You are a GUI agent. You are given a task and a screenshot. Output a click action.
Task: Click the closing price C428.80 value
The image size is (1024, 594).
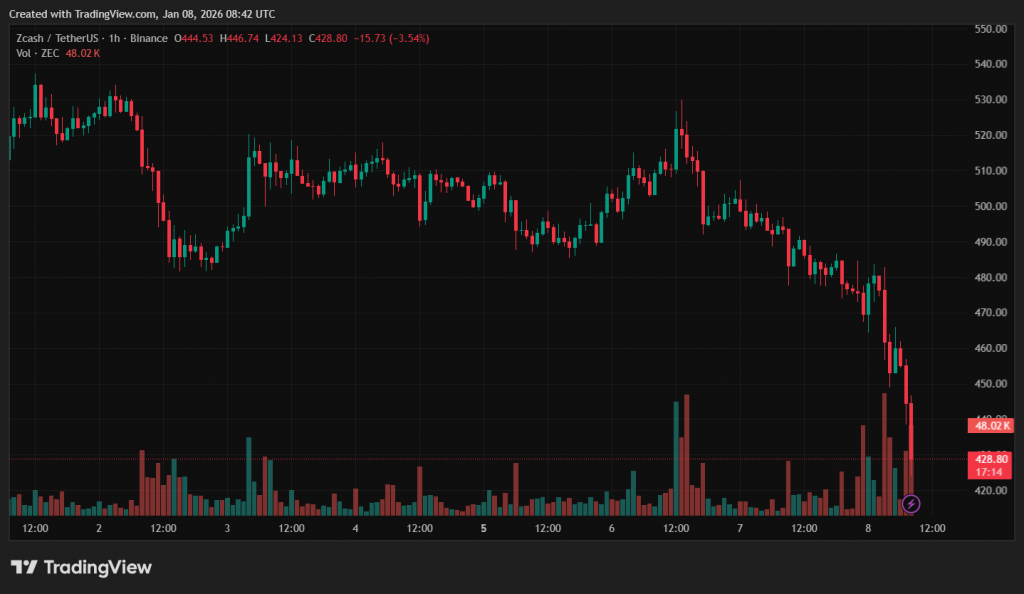tap(328, 38)
